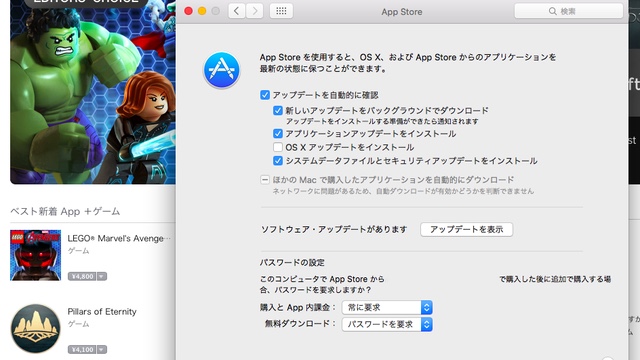
Task: Click the forward arrow in preferences toolbar
Action: coord(254,11)
